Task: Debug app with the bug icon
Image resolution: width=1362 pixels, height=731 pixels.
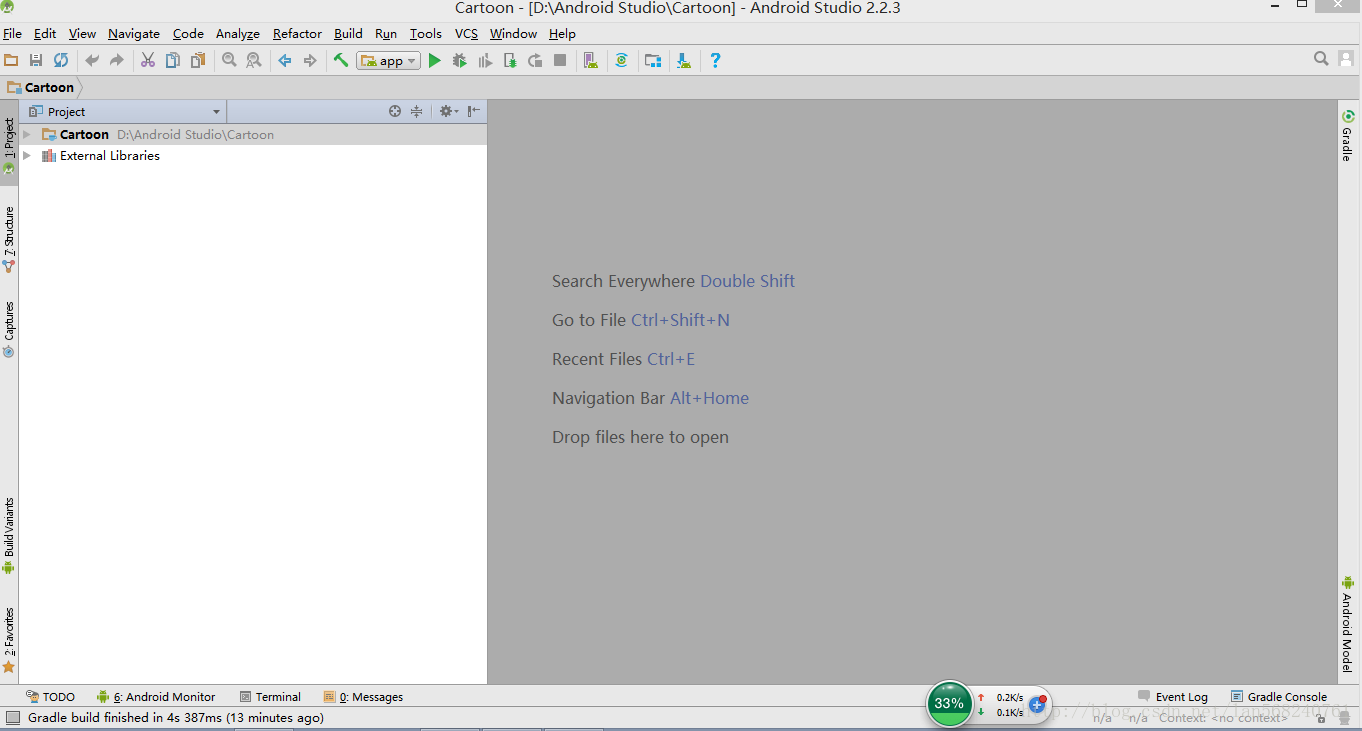Action: pyautogui.click(x=460, y=60)
